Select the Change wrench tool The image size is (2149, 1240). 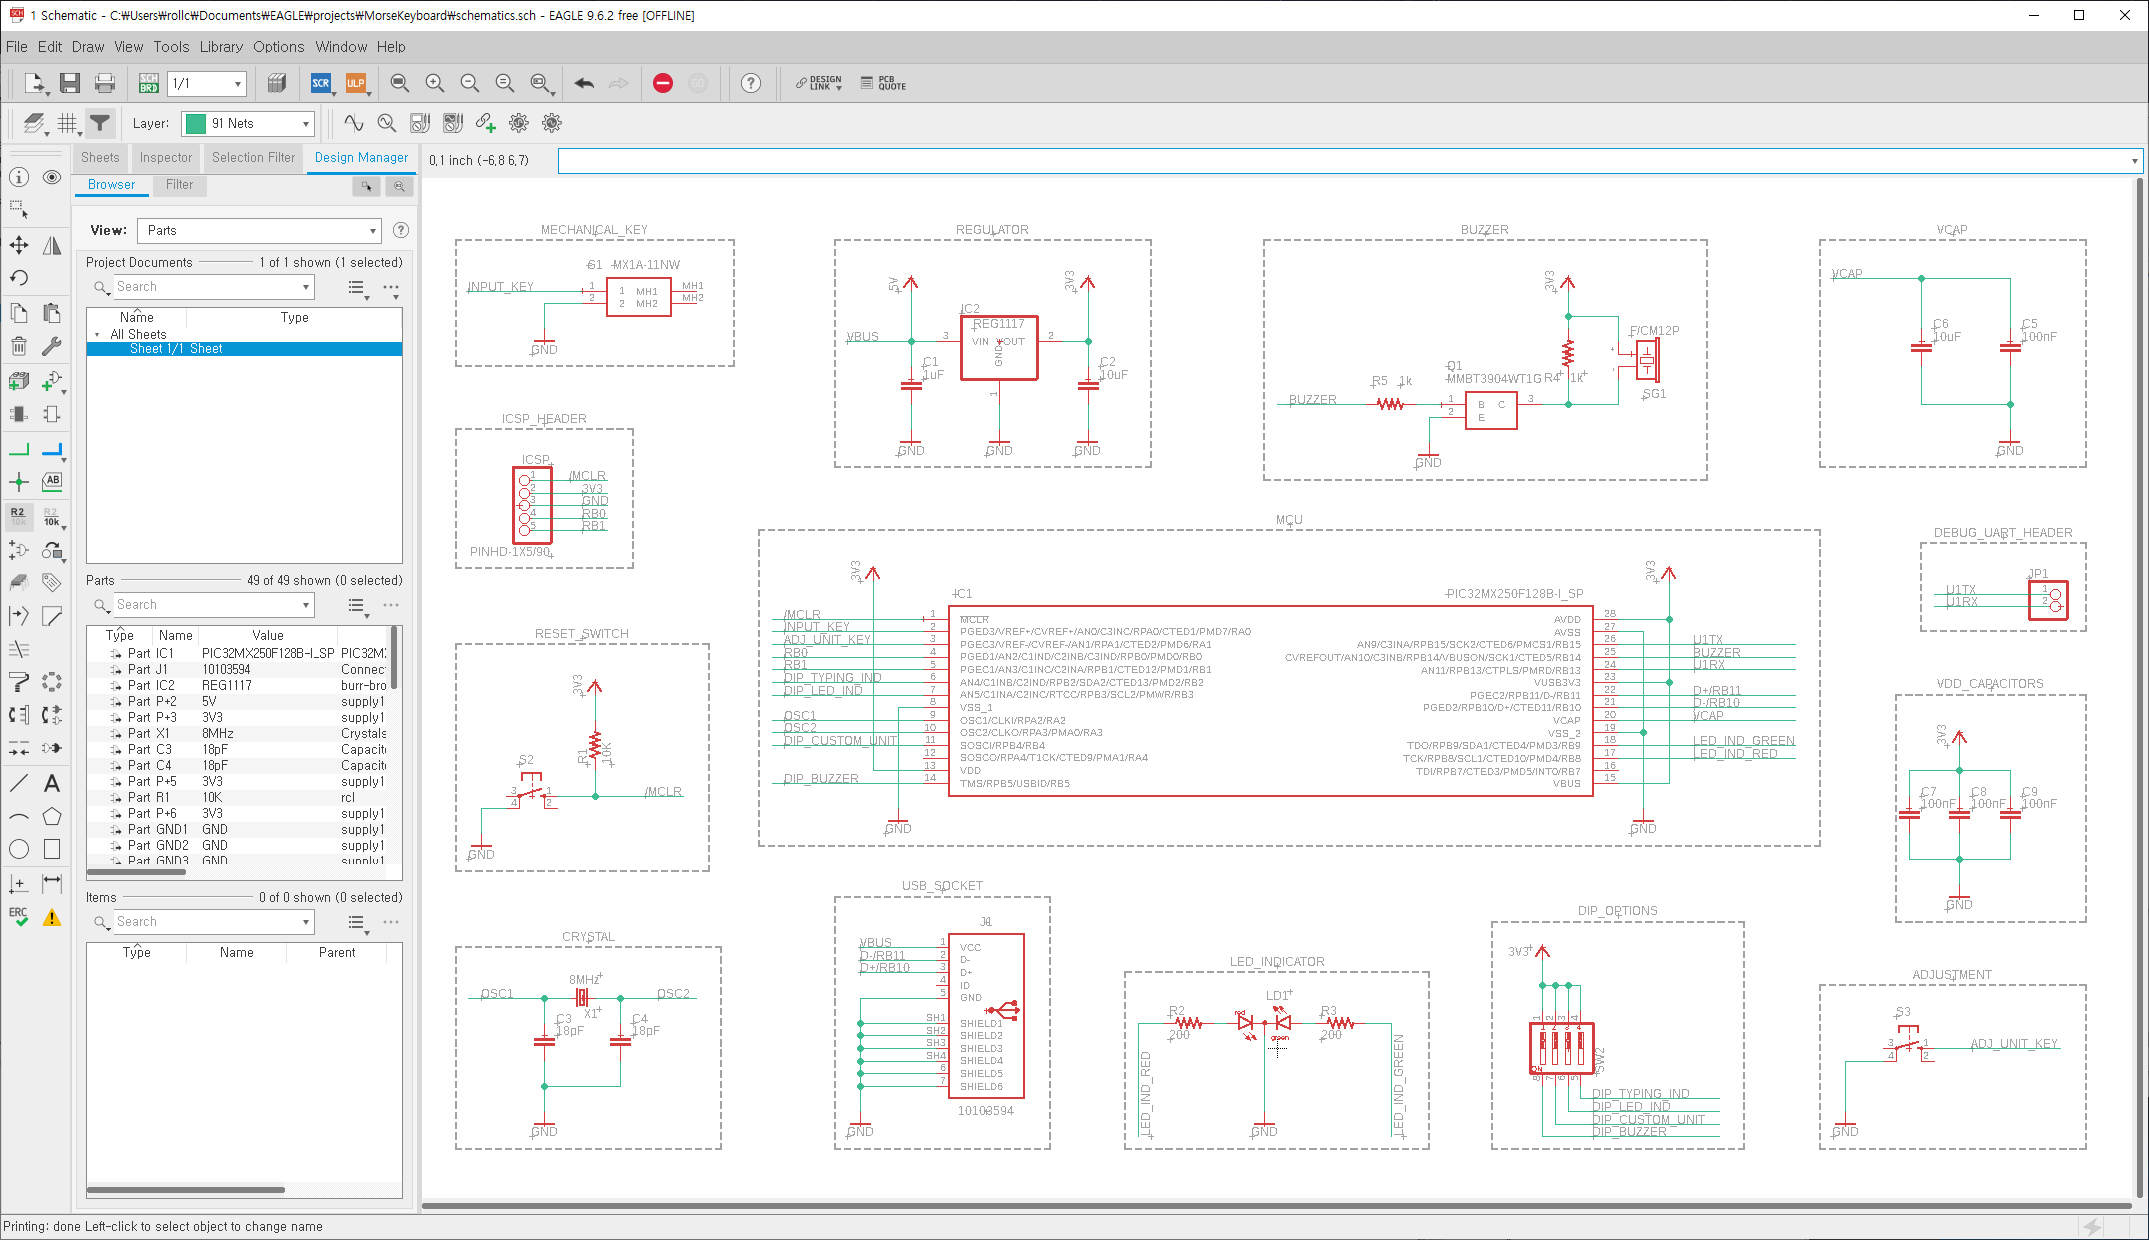click(x=52, y=346)
